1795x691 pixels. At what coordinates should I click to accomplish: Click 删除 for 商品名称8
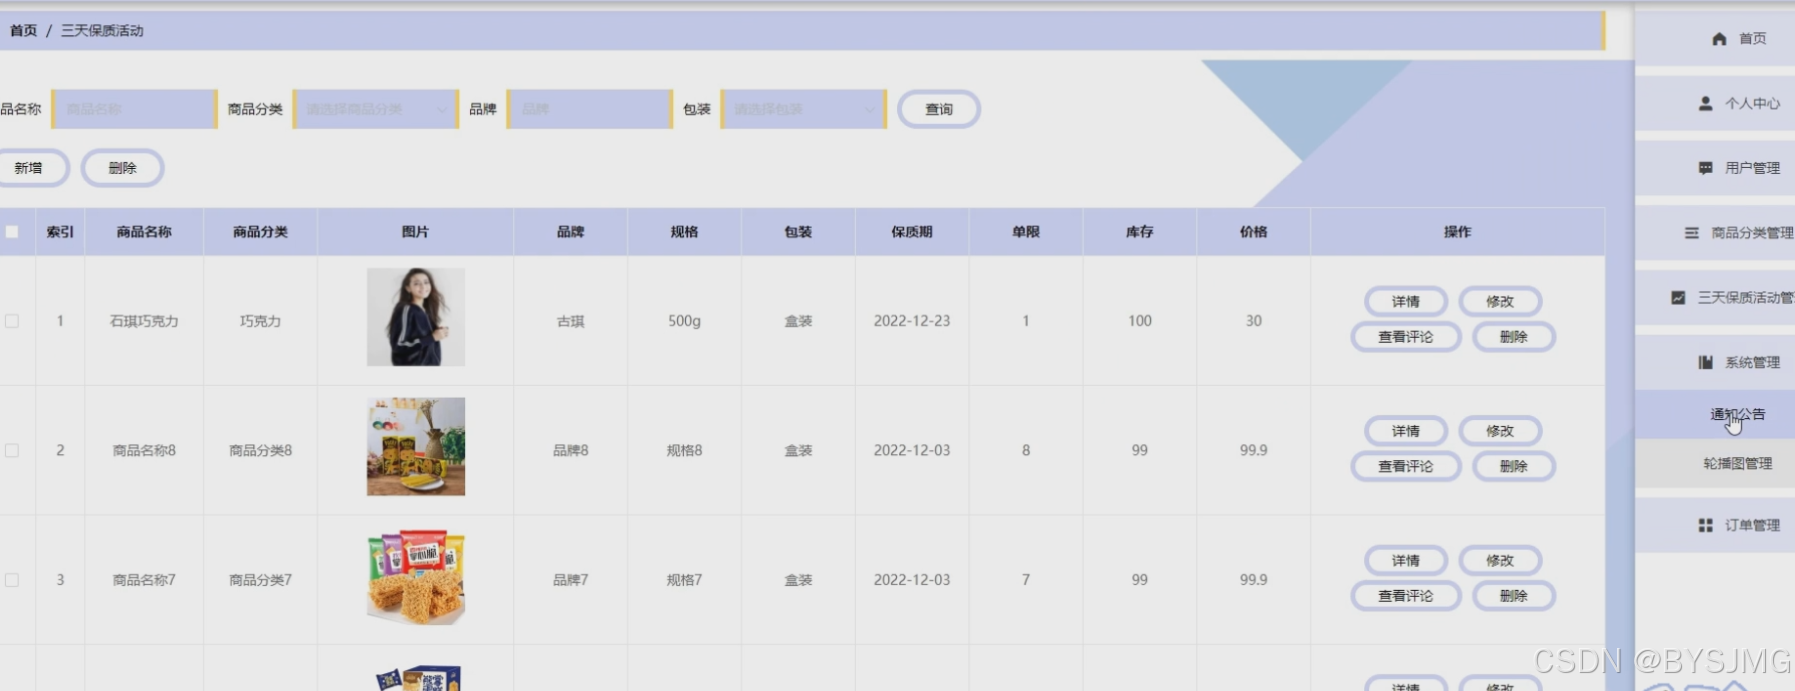pyautogui.click(x=1513, y=466)
